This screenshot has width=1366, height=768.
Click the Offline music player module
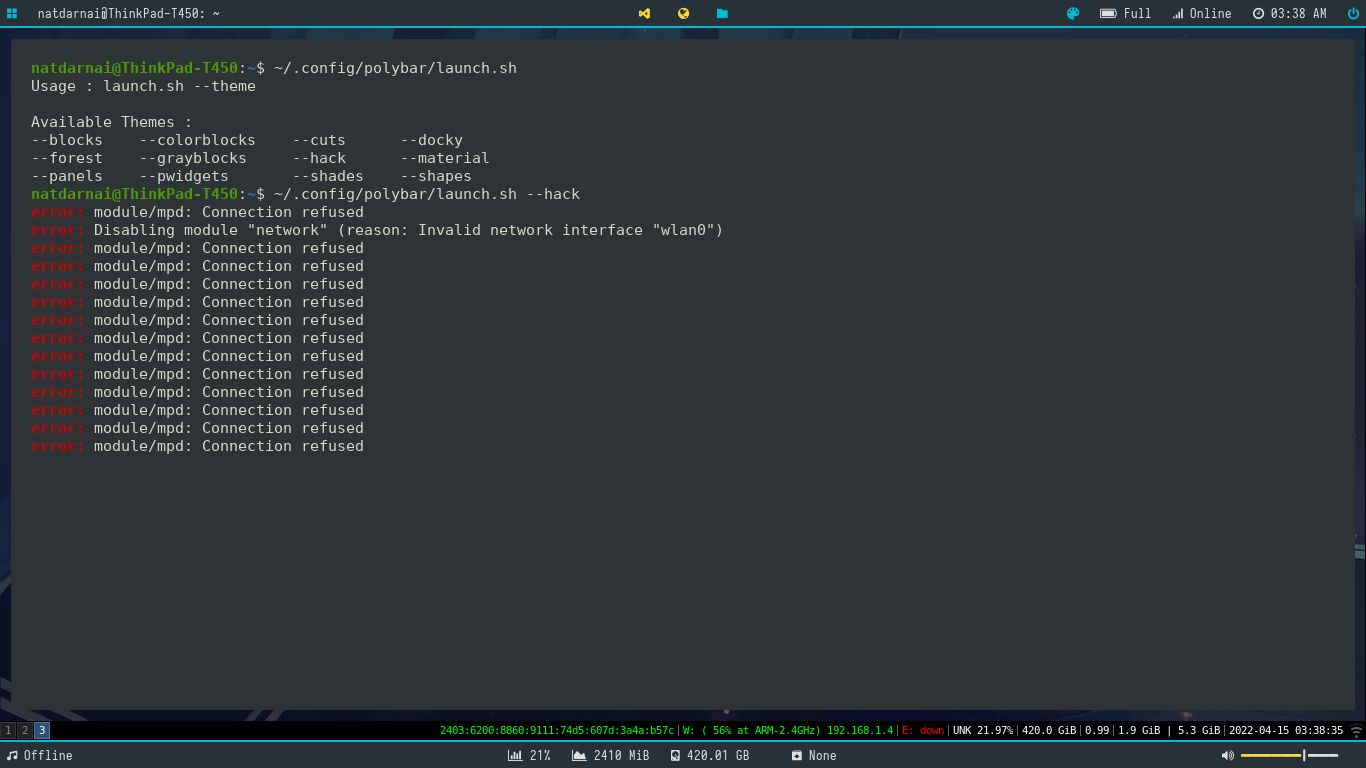pyautogui.click(x=40, y=755)
